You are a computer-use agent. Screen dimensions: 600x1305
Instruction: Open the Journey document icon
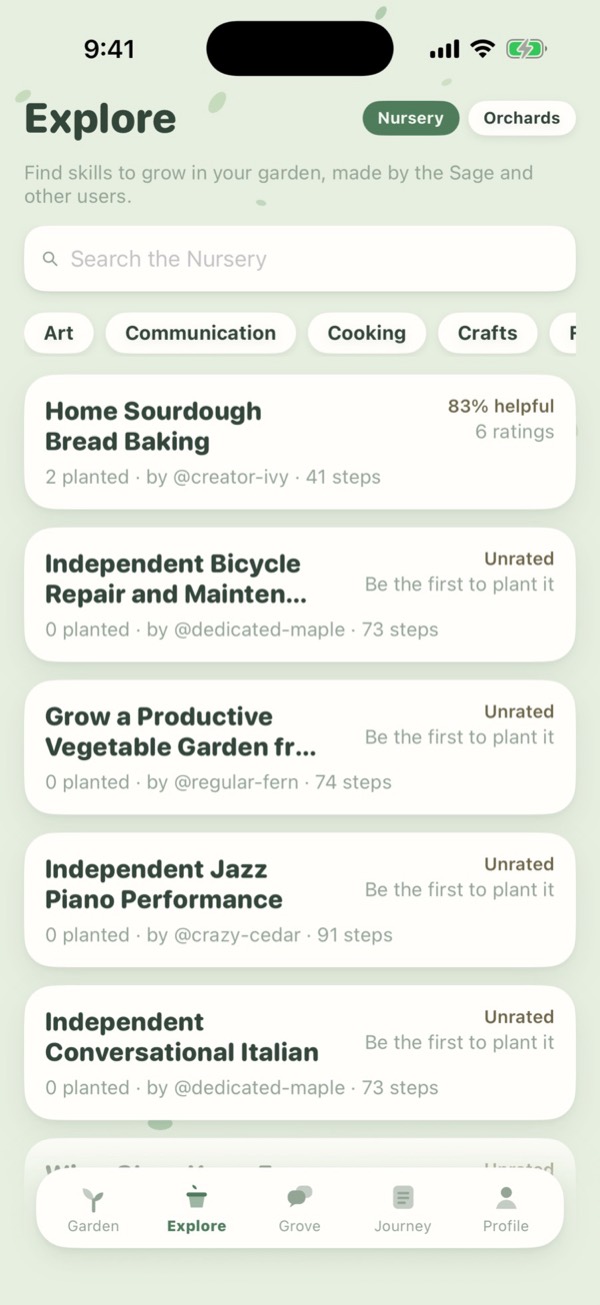[x=403, y=1197]
